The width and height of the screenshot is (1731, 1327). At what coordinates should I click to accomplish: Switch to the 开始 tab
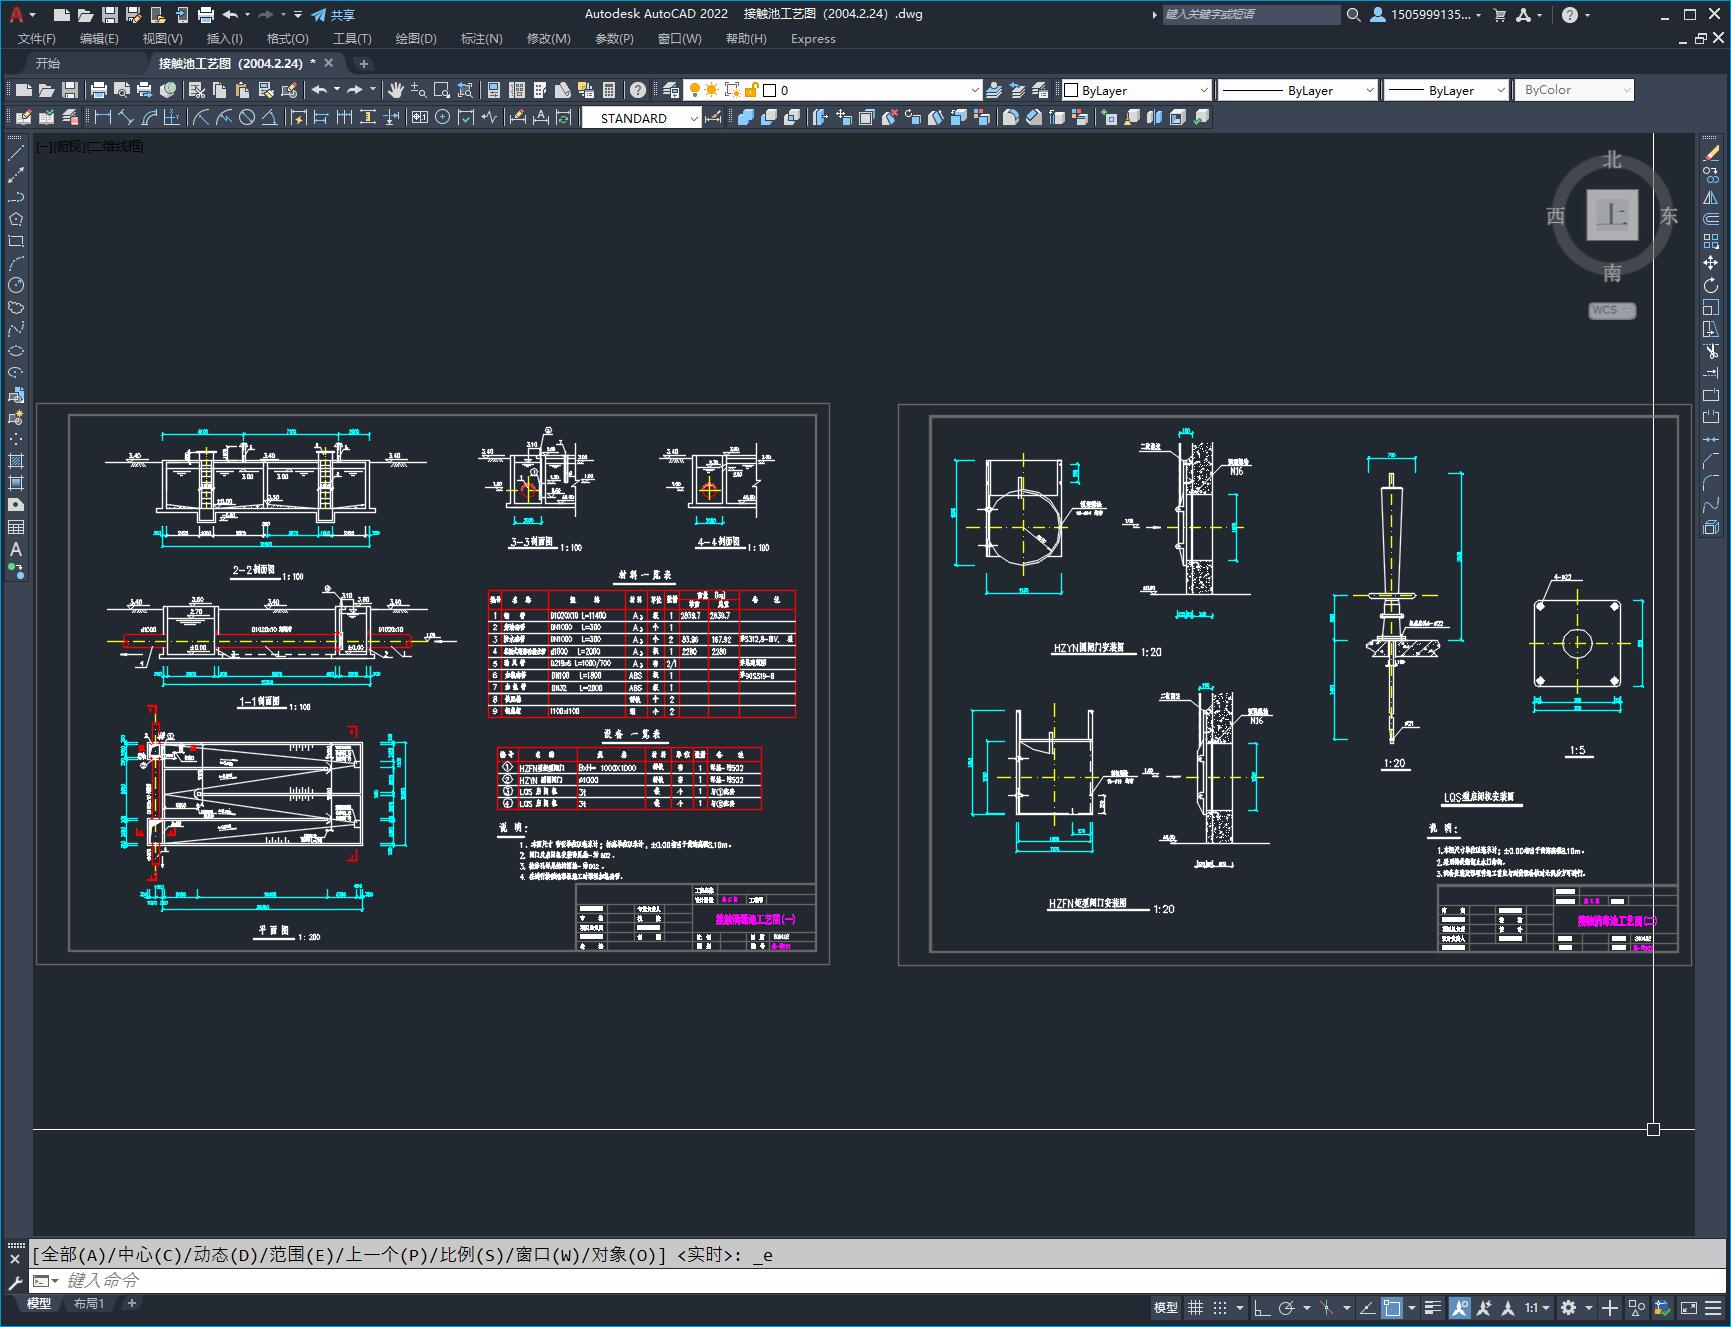[48, 63]
